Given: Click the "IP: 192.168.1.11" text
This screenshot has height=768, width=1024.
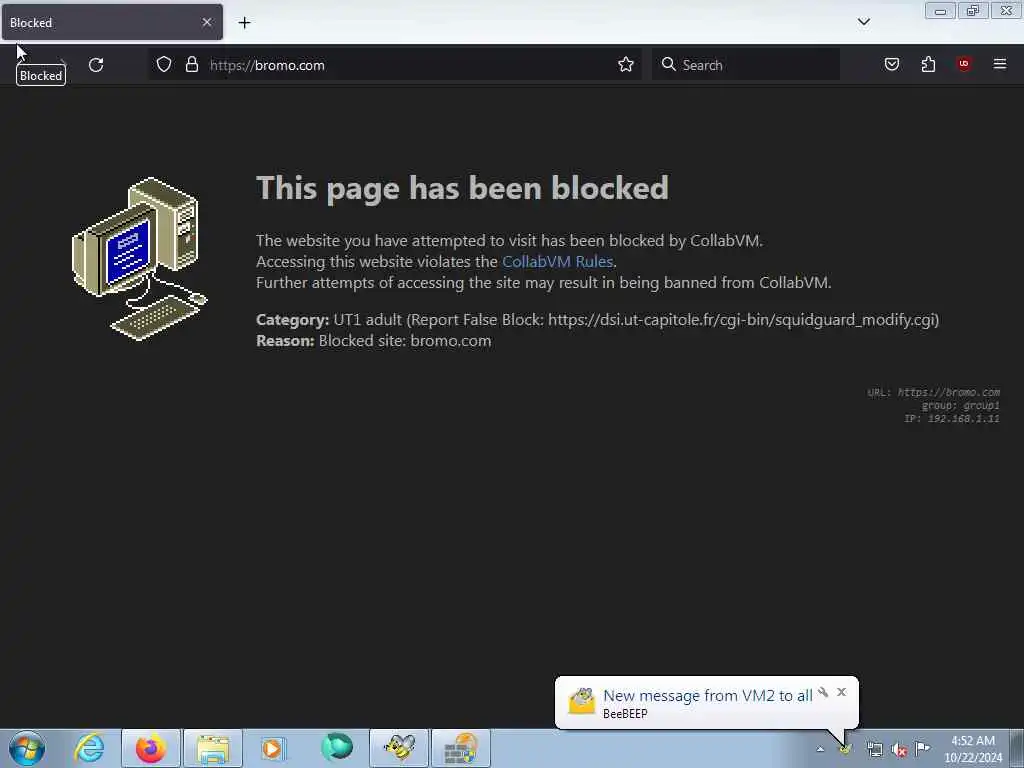Looking at the screenshot, I should [952, 418].
